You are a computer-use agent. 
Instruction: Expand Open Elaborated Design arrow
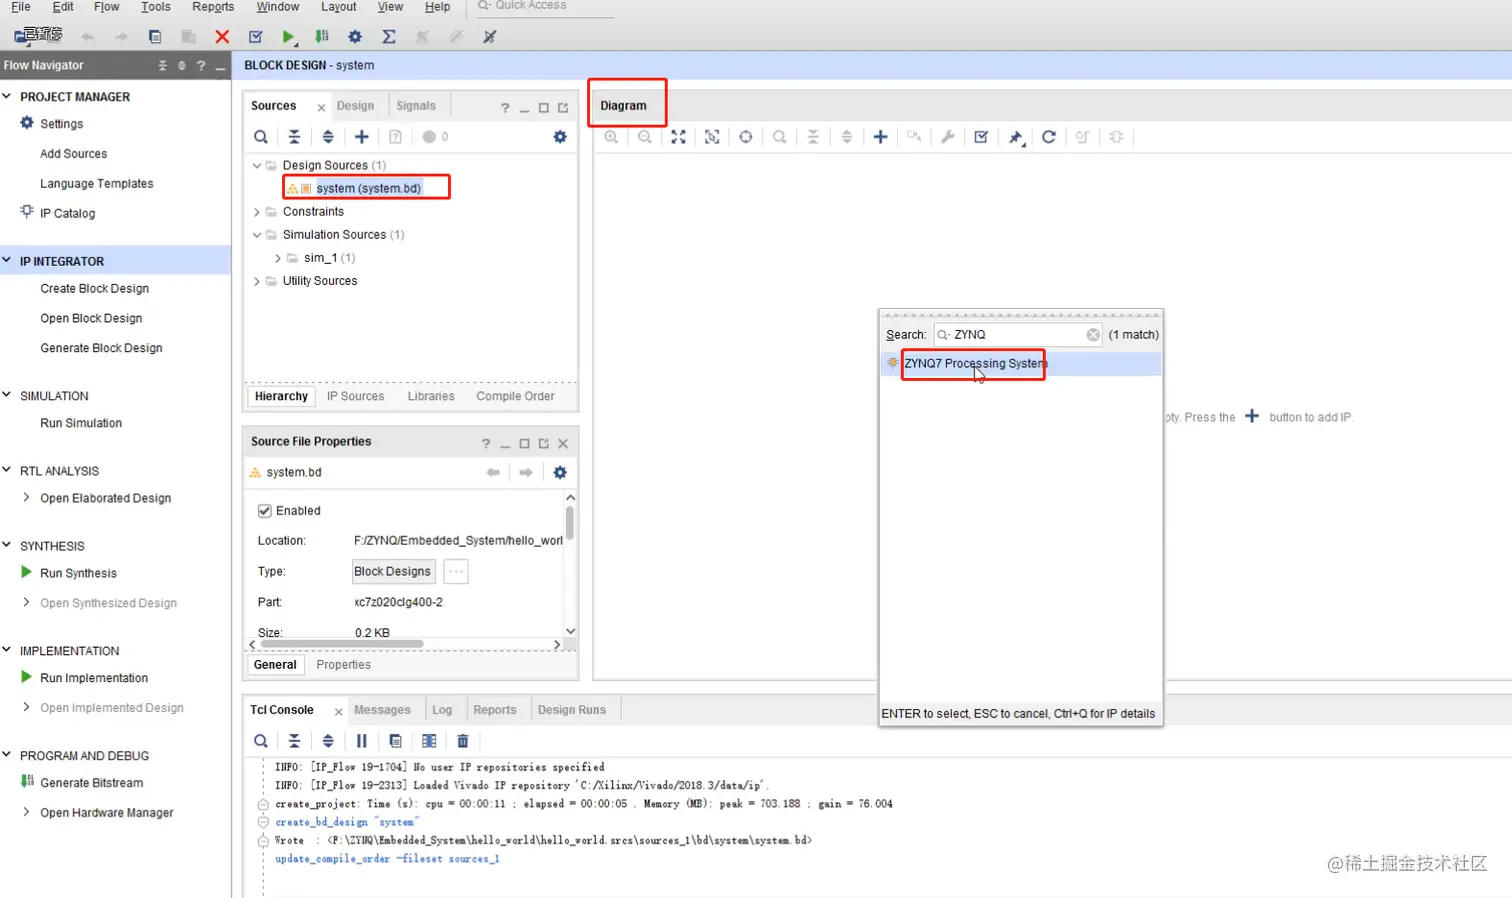click(x=26, y=498)
